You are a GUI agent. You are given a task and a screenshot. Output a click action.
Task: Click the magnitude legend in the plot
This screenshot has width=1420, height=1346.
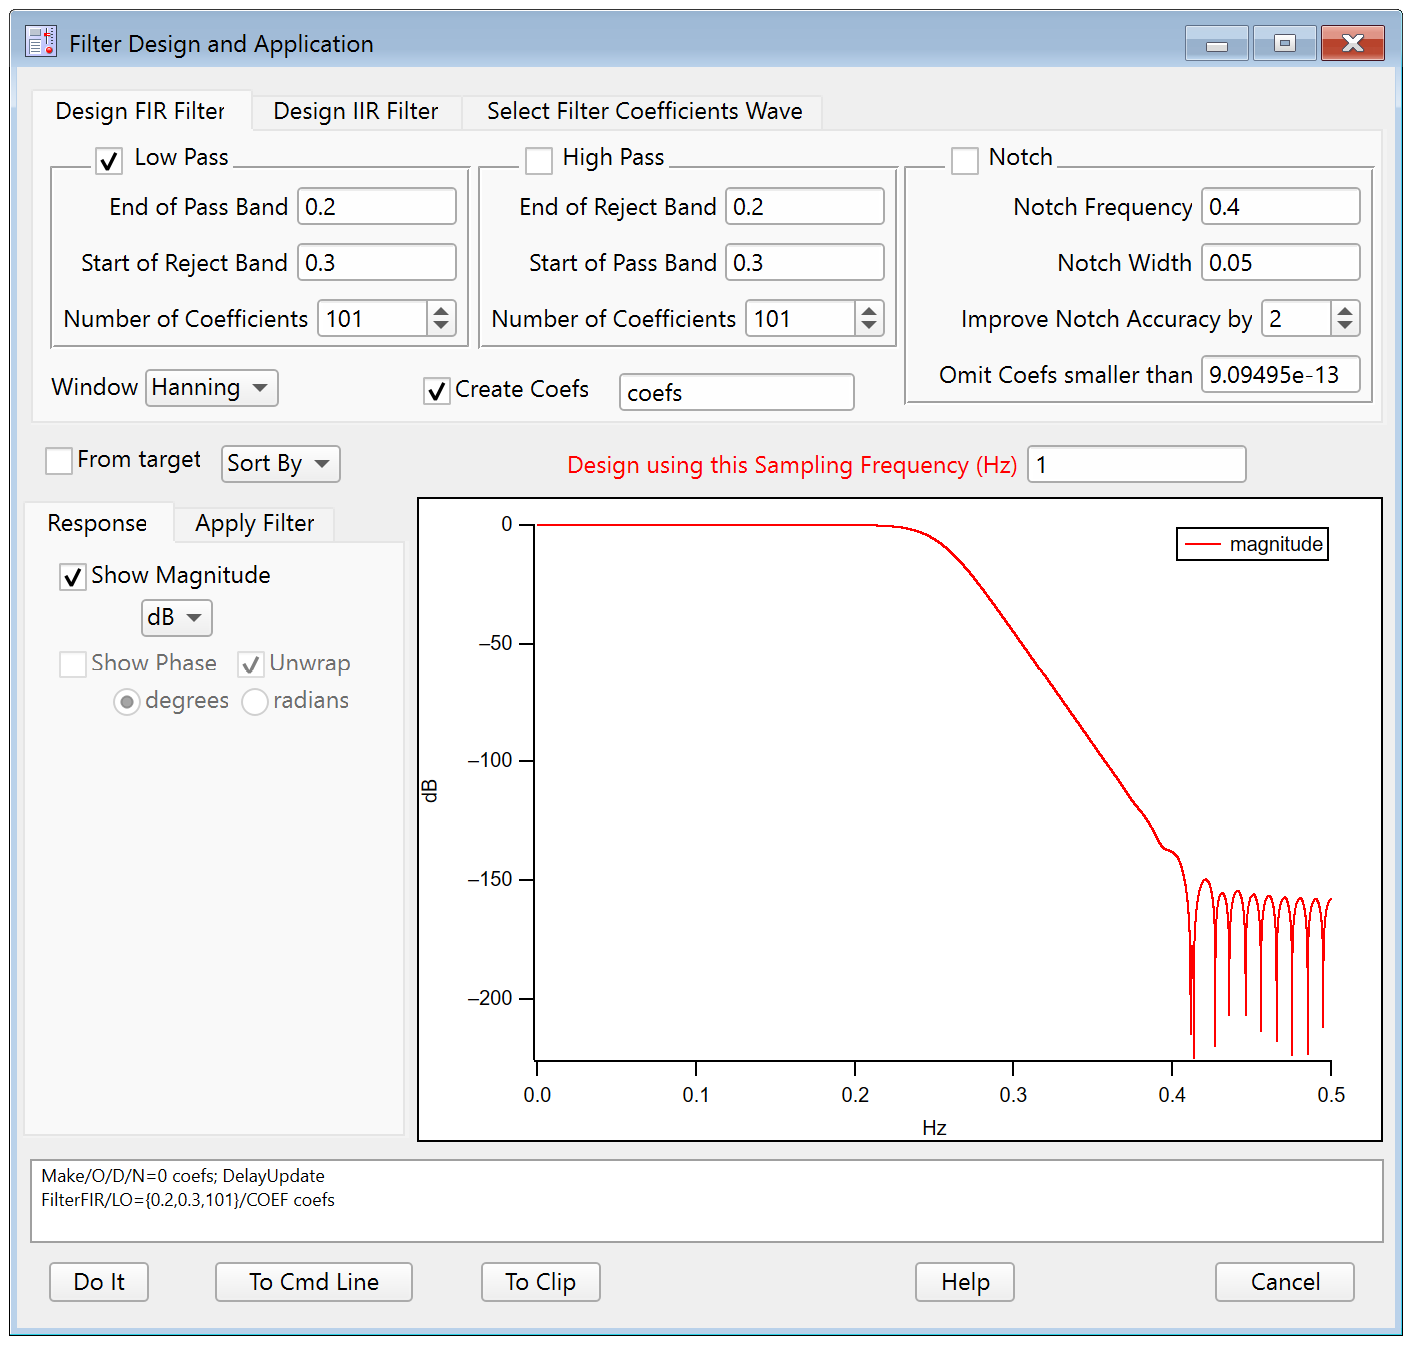(1252, 544)
